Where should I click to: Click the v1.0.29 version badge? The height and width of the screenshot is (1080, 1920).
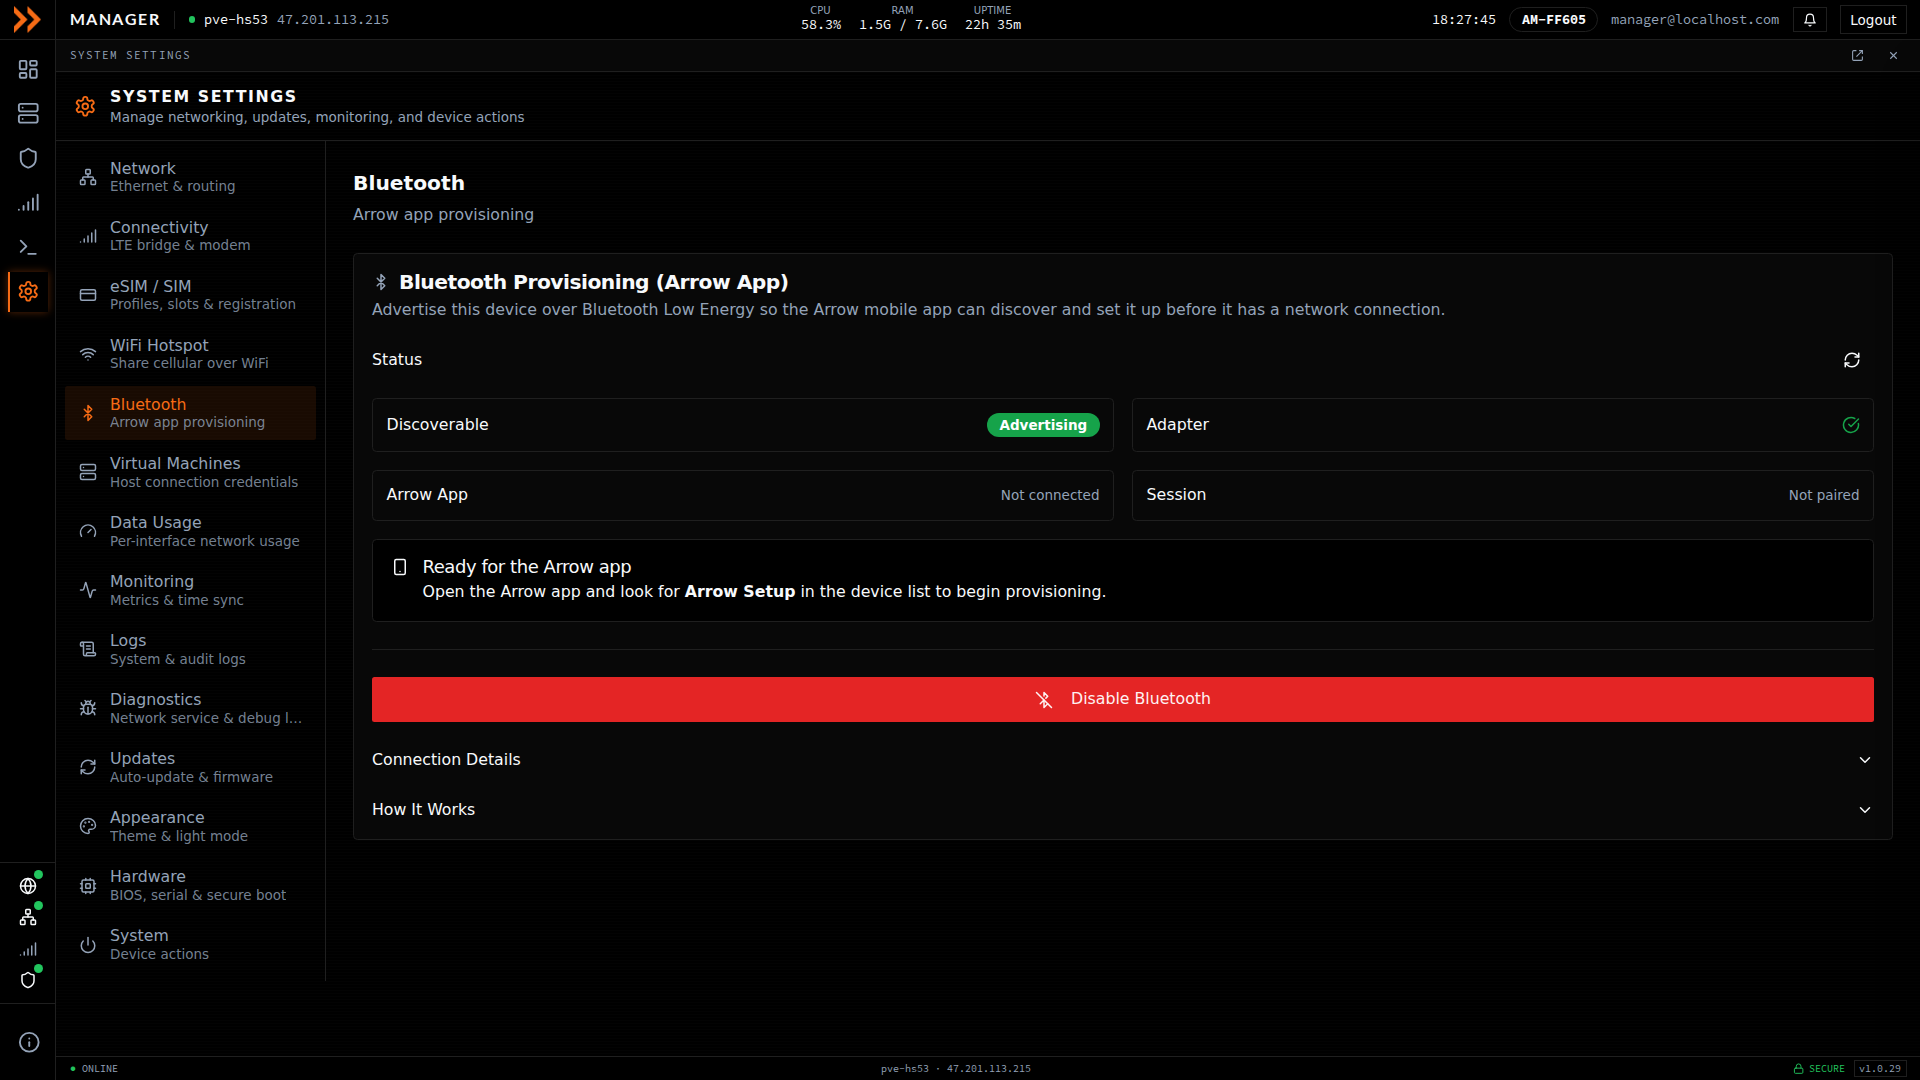coord(1880,1069)
